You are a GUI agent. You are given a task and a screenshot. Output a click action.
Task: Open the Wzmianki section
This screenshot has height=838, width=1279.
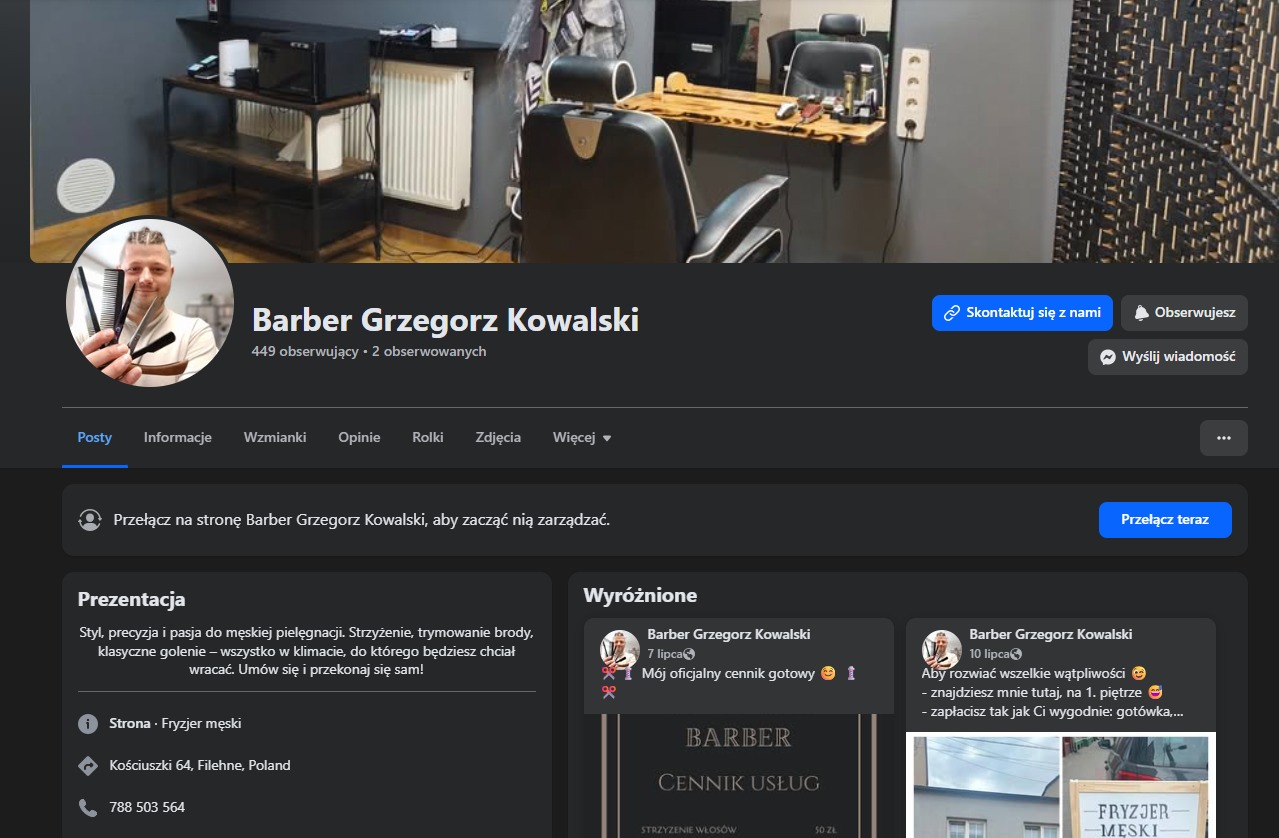(x=274, y=437)
